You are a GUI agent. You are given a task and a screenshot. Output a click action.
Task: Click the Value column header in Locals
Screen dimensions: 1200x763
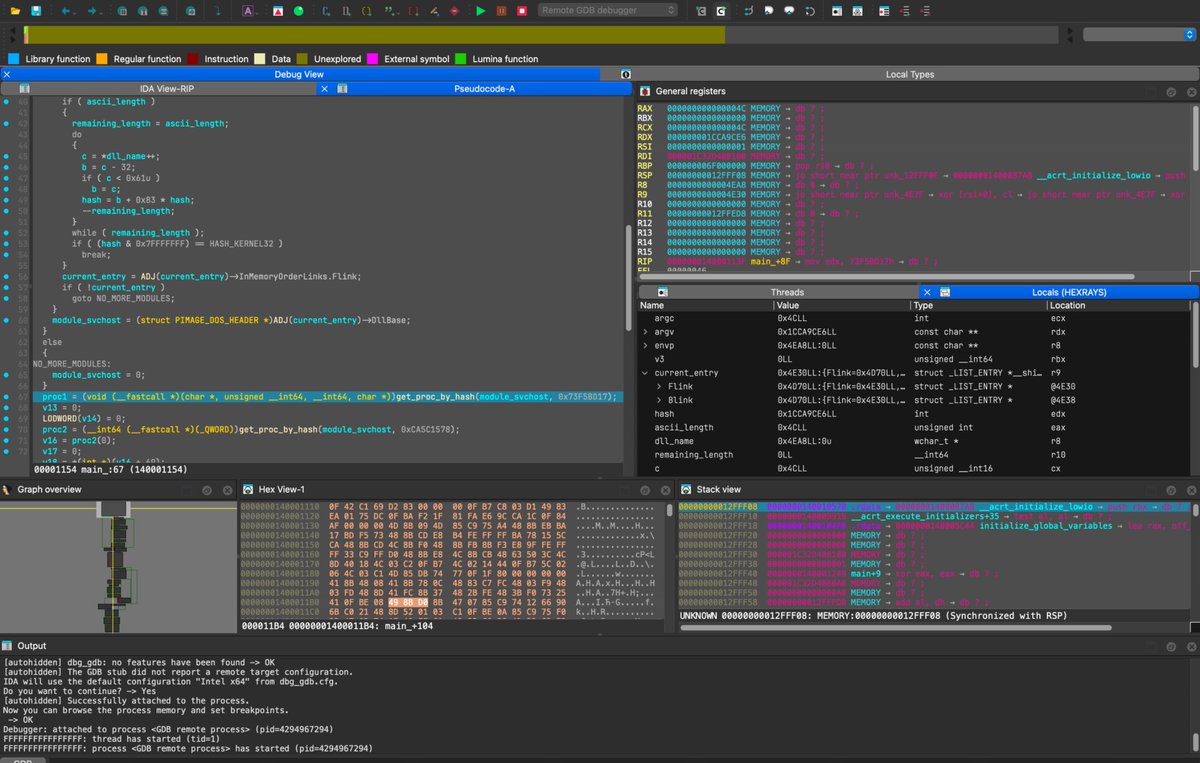point(841,305)
